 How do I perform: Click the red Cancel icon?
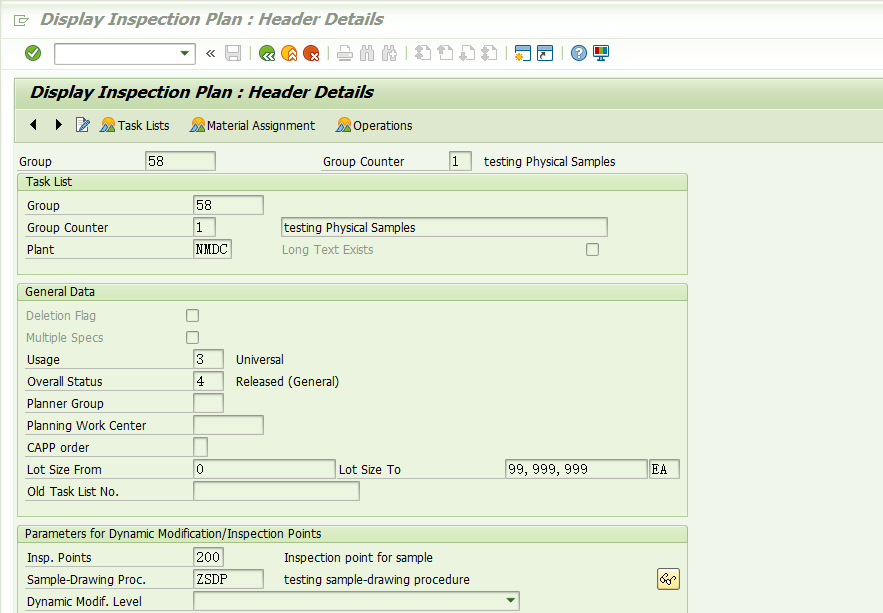click(x=311, y=53)
